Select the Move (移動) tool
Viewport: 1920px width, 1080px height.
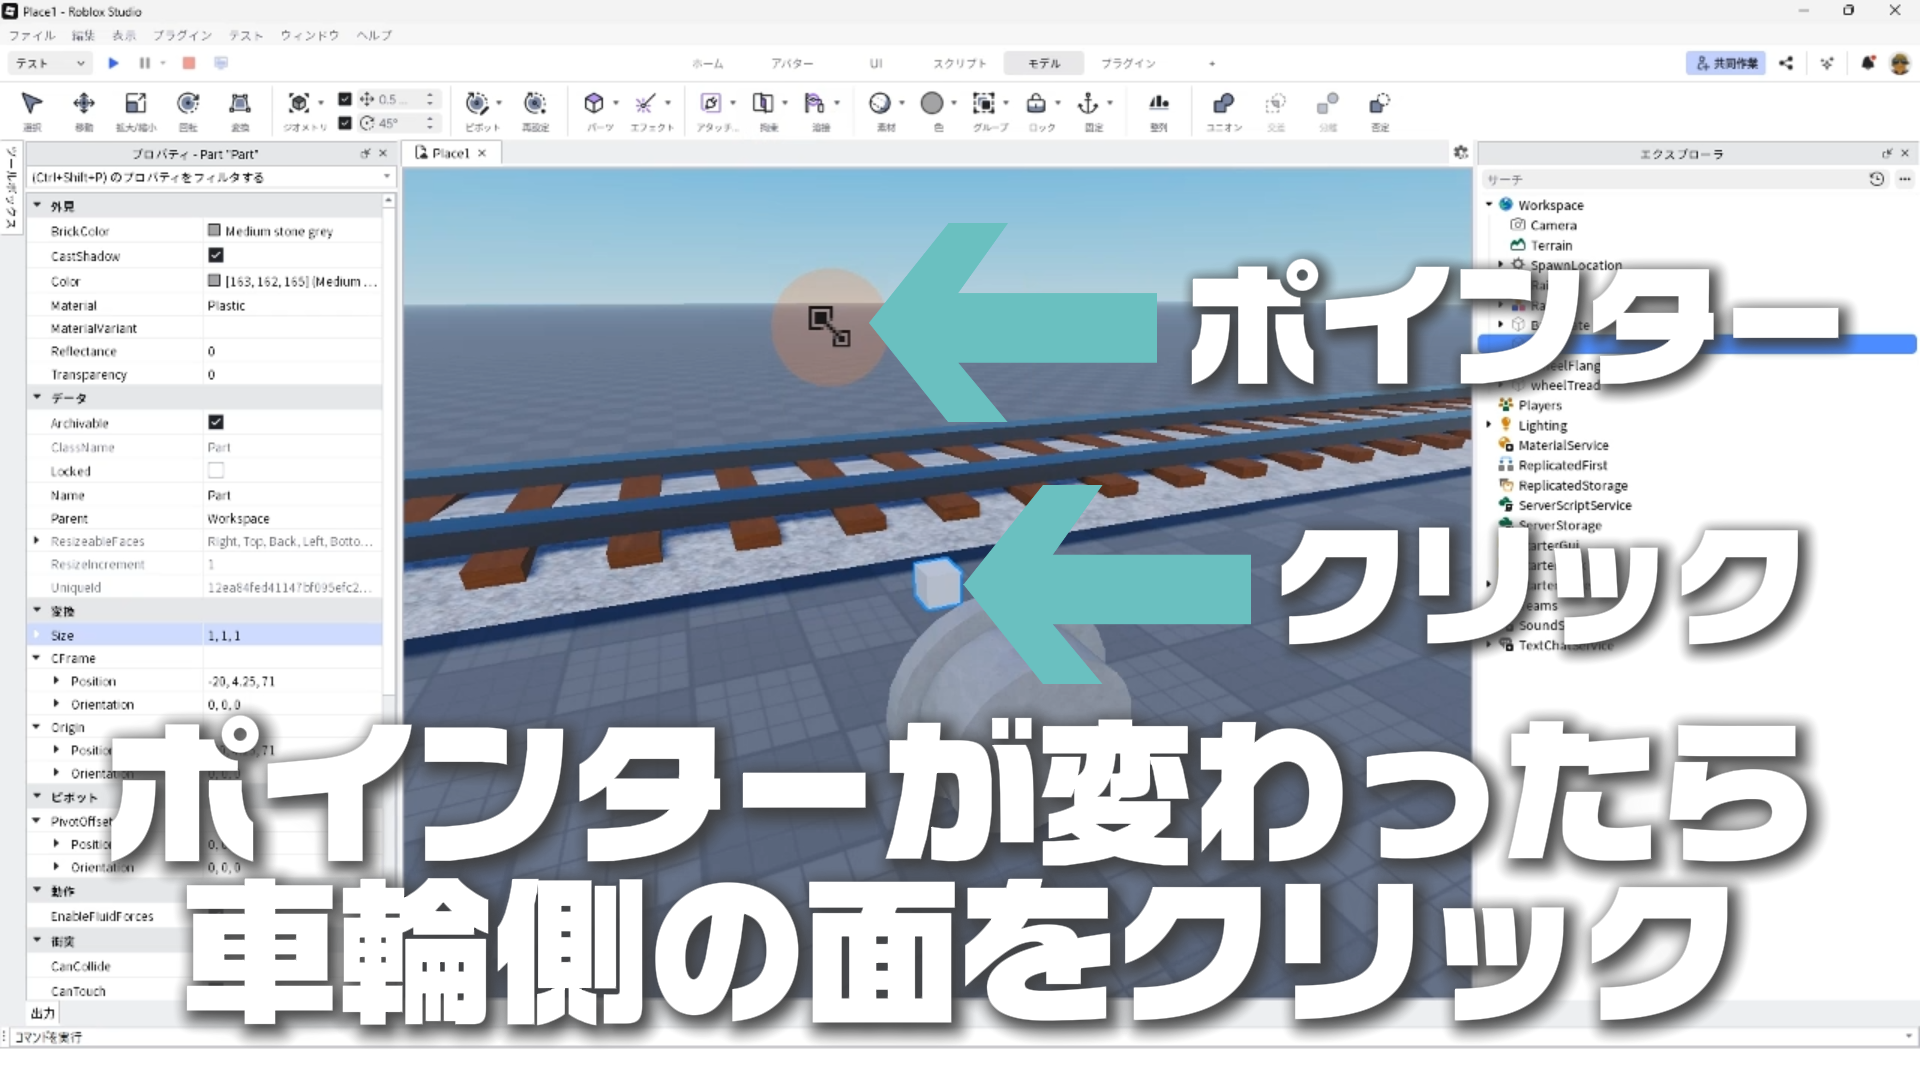point(84,104)
